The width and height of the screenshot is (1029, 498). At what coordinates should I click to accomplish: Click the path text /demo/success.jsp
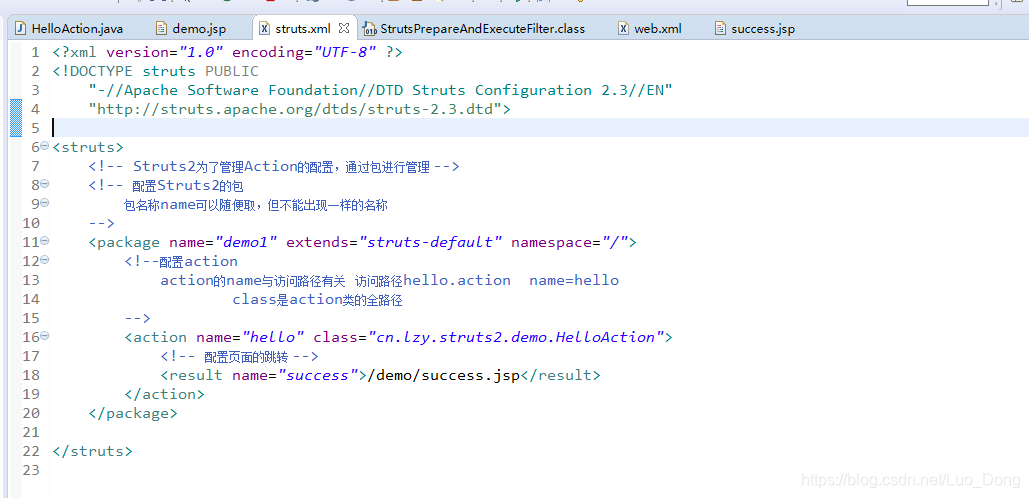(x=444, y=375)
